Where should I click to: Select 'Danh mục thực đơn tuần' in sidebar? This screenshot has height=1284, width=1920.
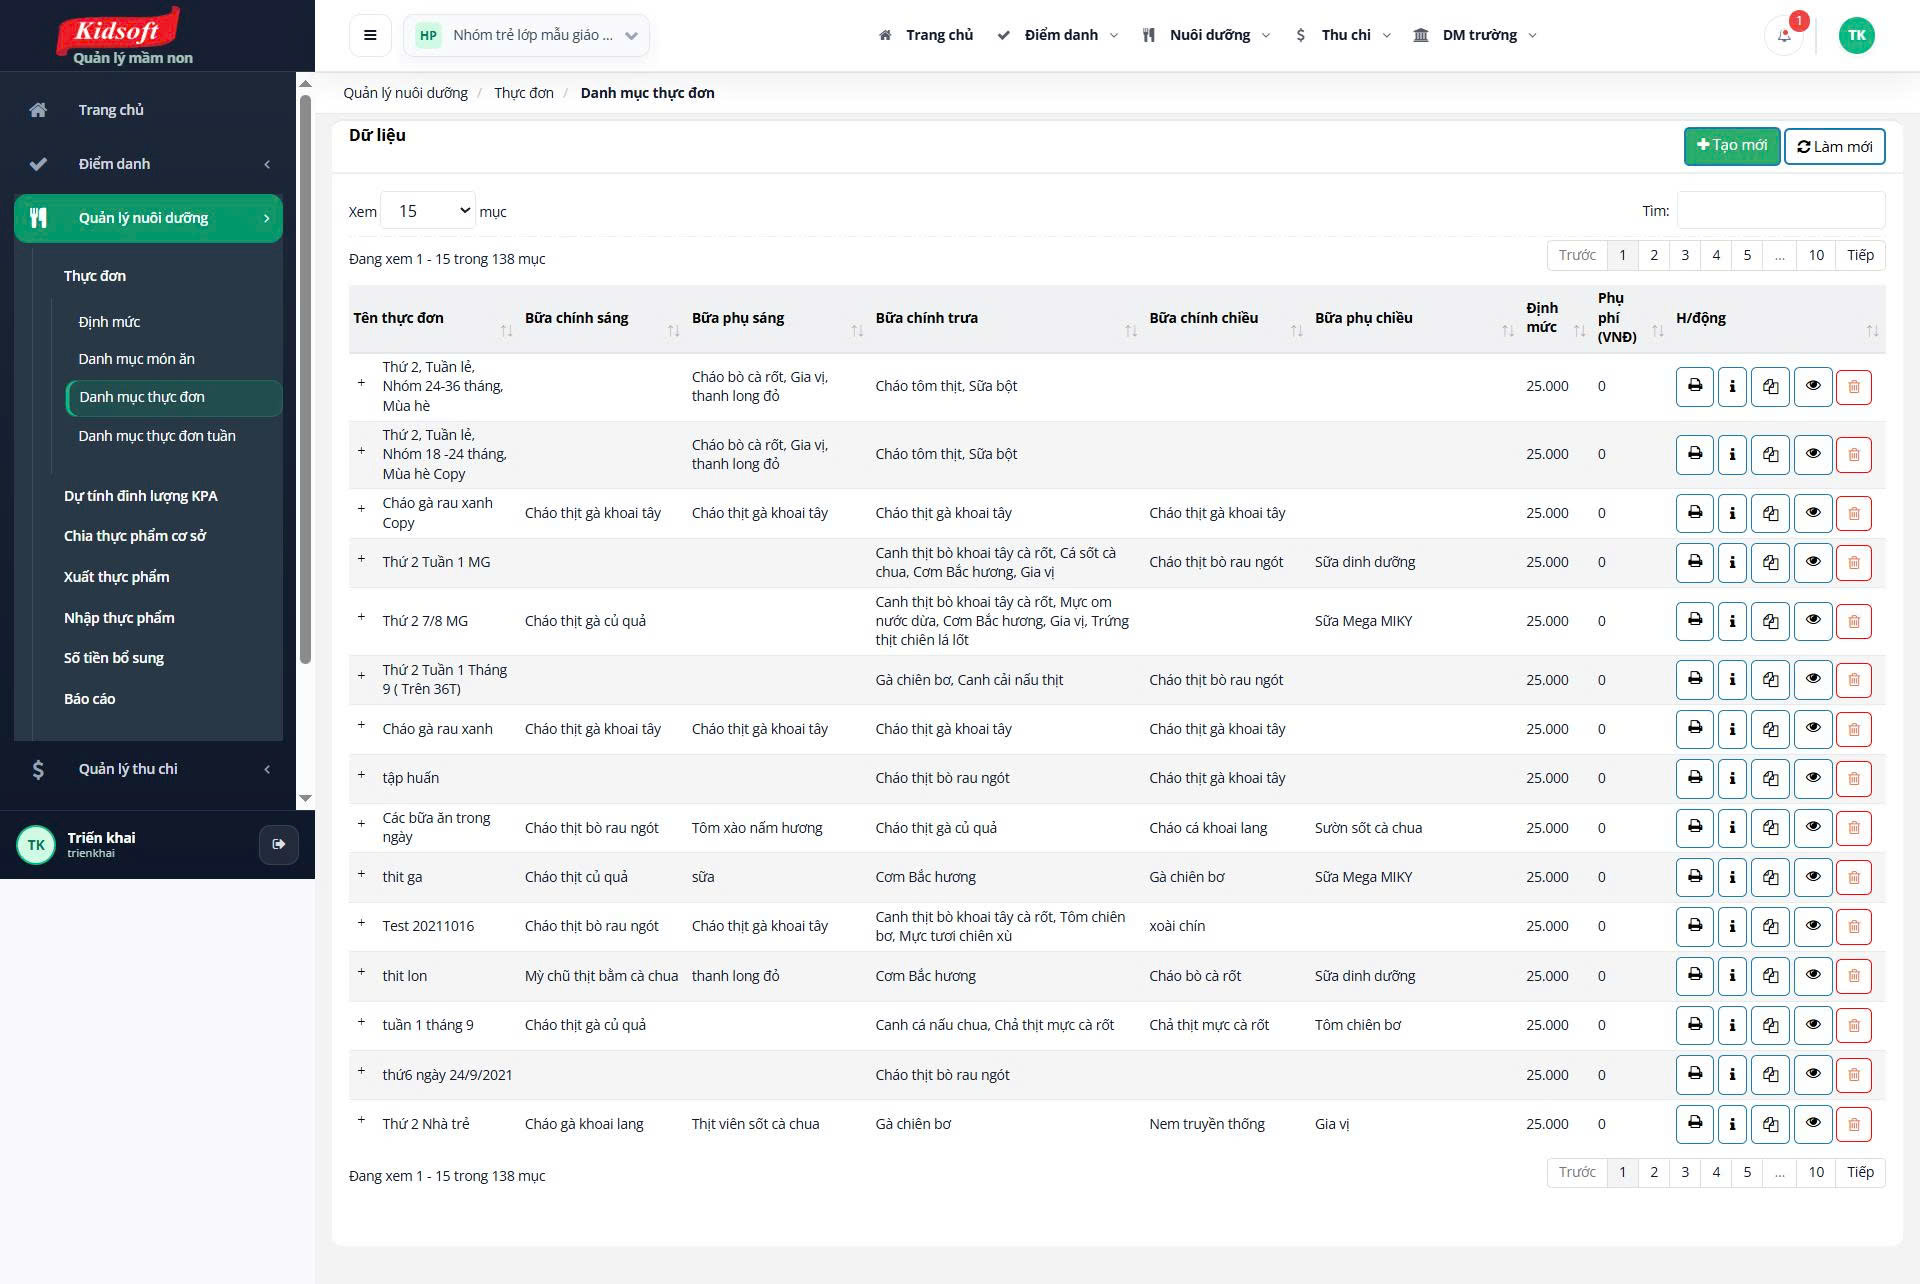pos(157,436)
